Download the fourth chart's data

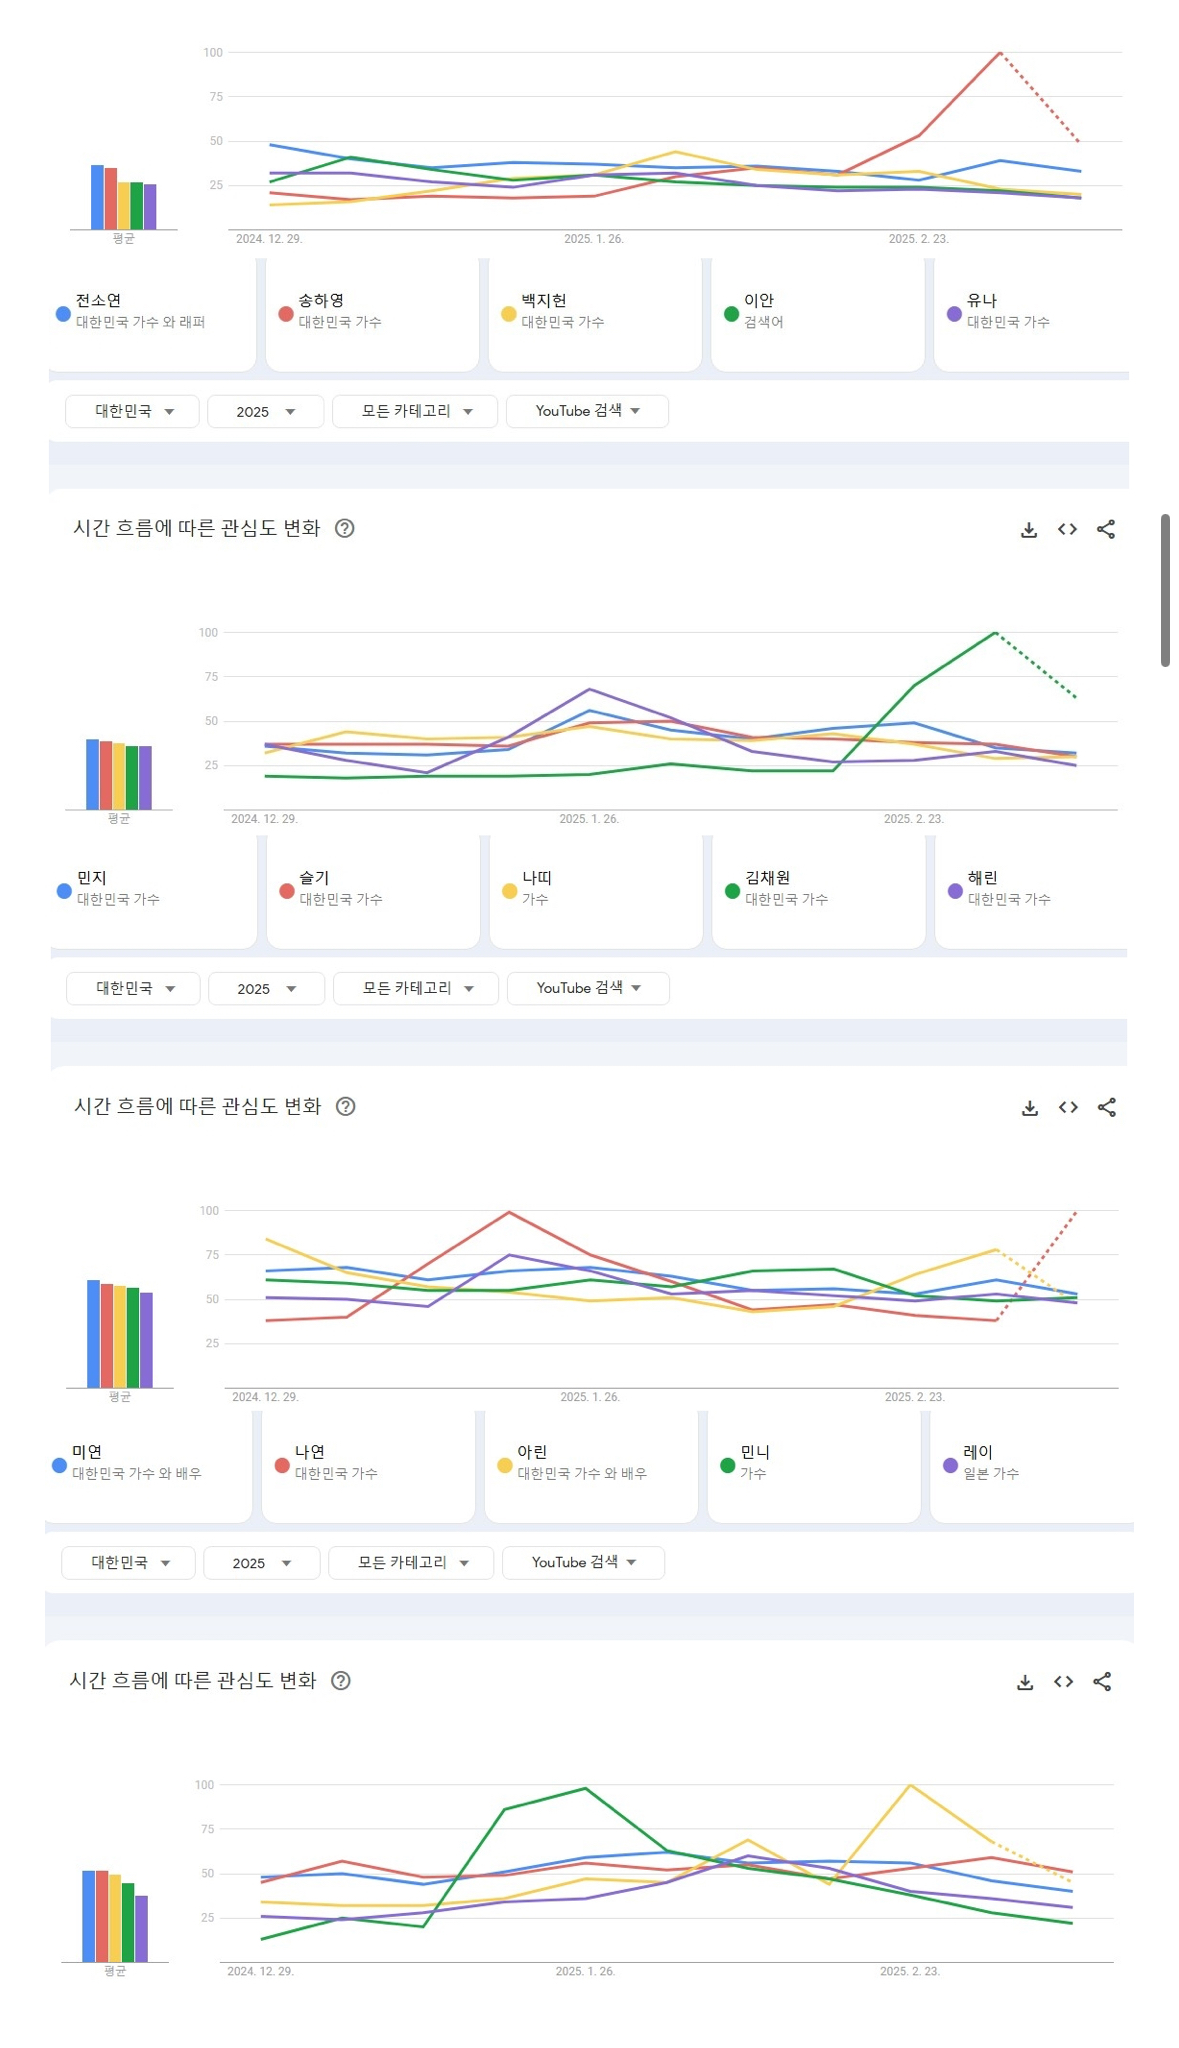pyautogui.click(x=1025, y=1682)
